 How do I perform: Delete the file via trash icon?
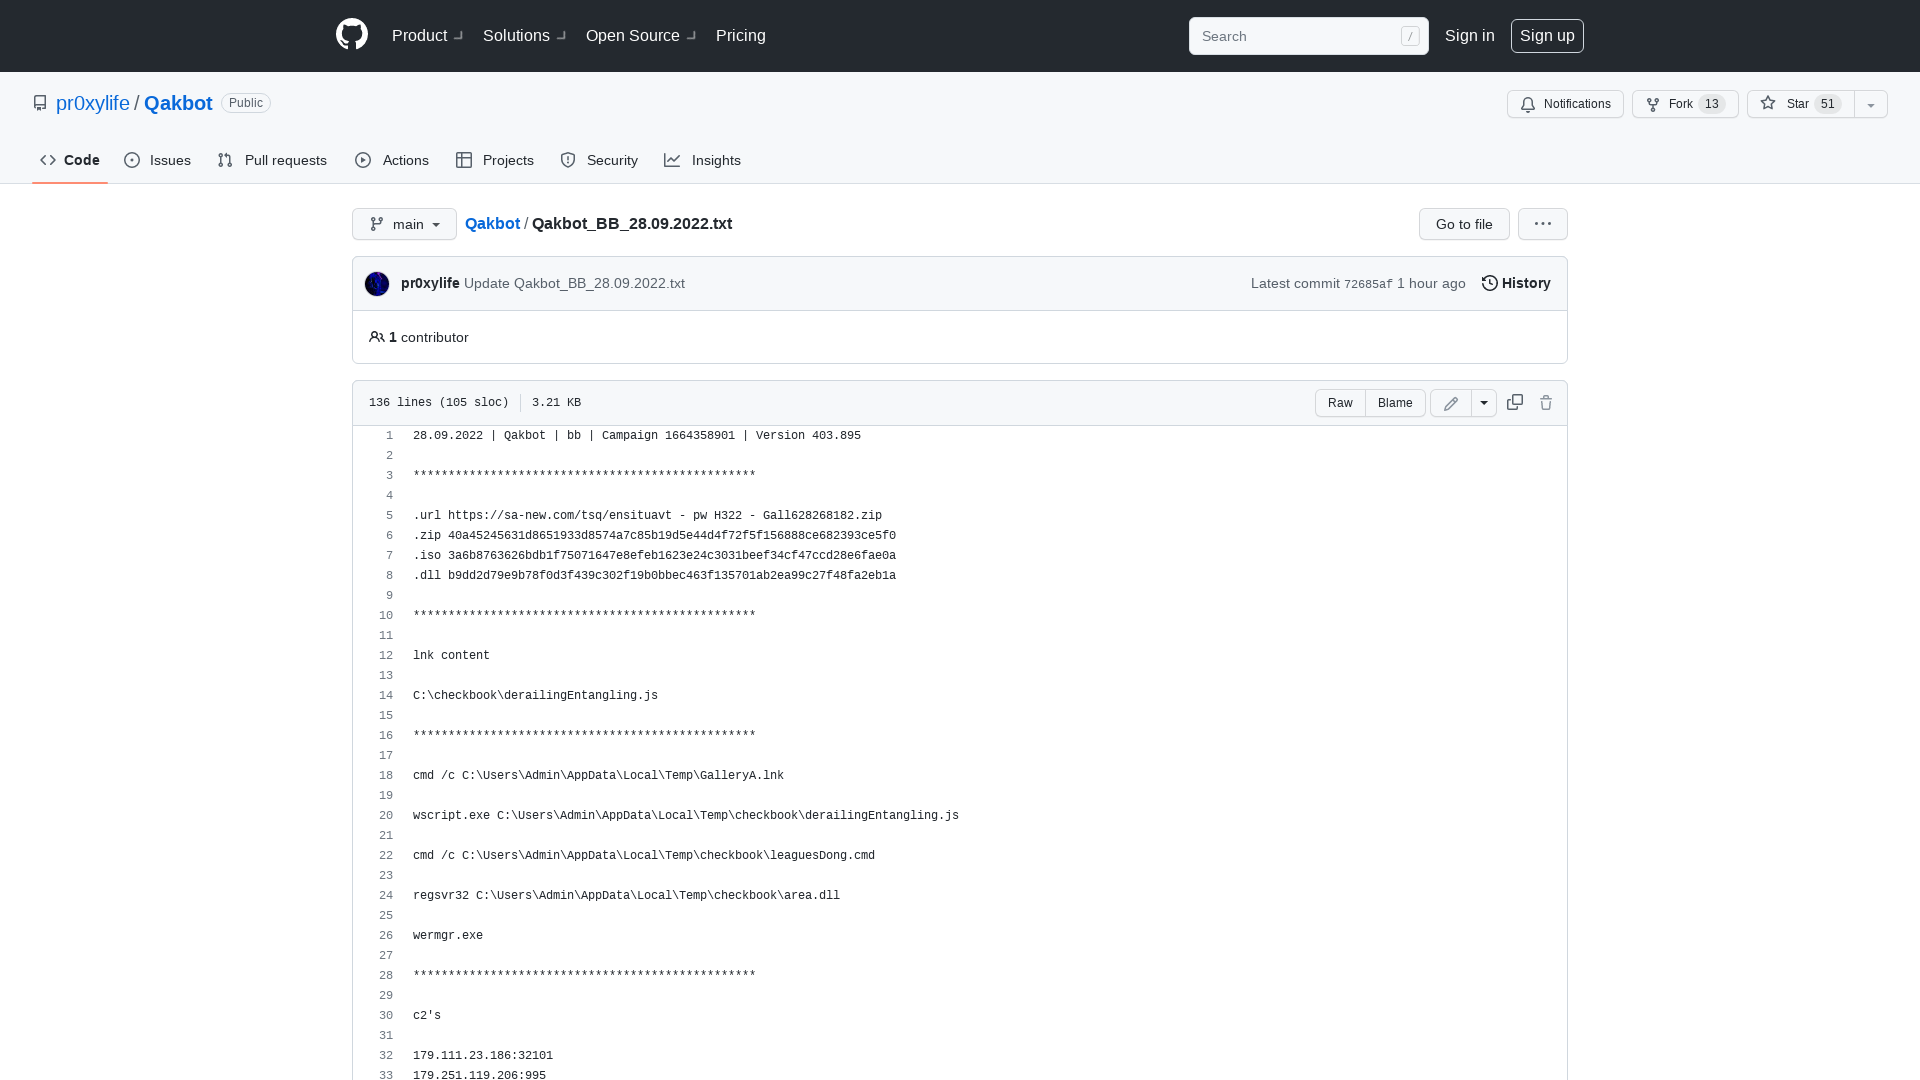1546,402
